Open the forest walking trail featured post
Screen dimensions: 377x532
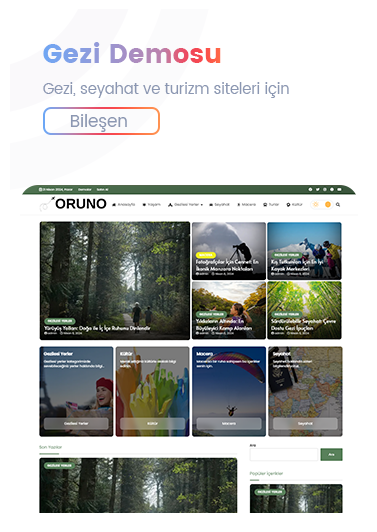115,281
